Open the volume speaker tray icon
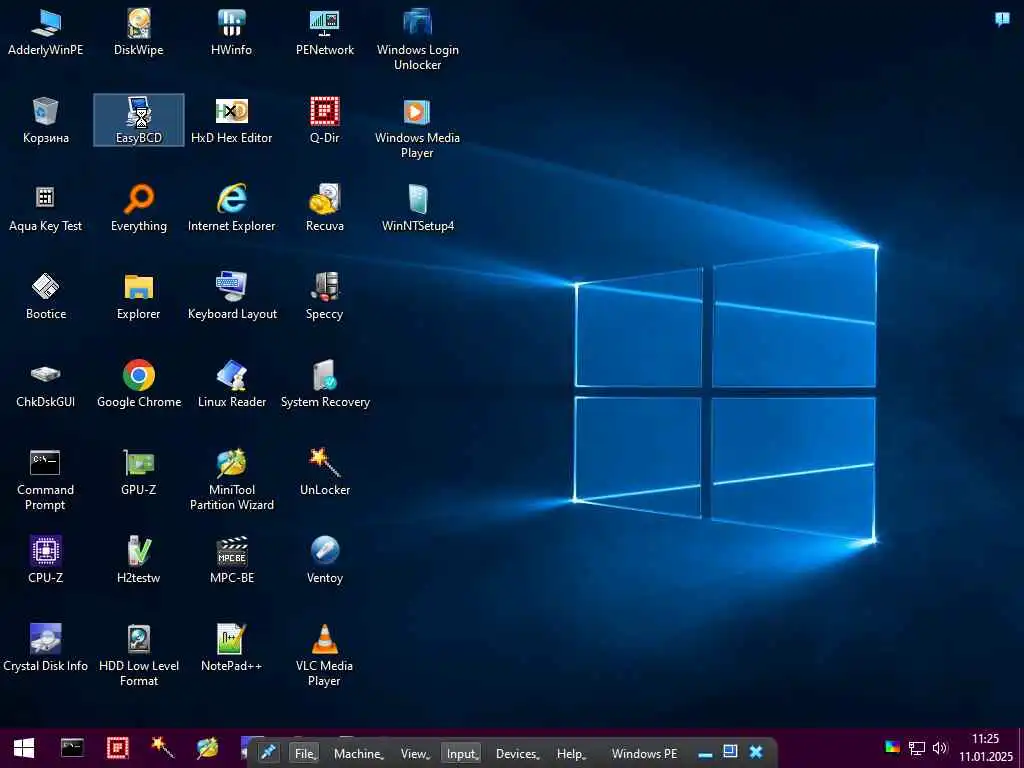The height and width of the screenshot is (768, 1024). coord(940,748)
